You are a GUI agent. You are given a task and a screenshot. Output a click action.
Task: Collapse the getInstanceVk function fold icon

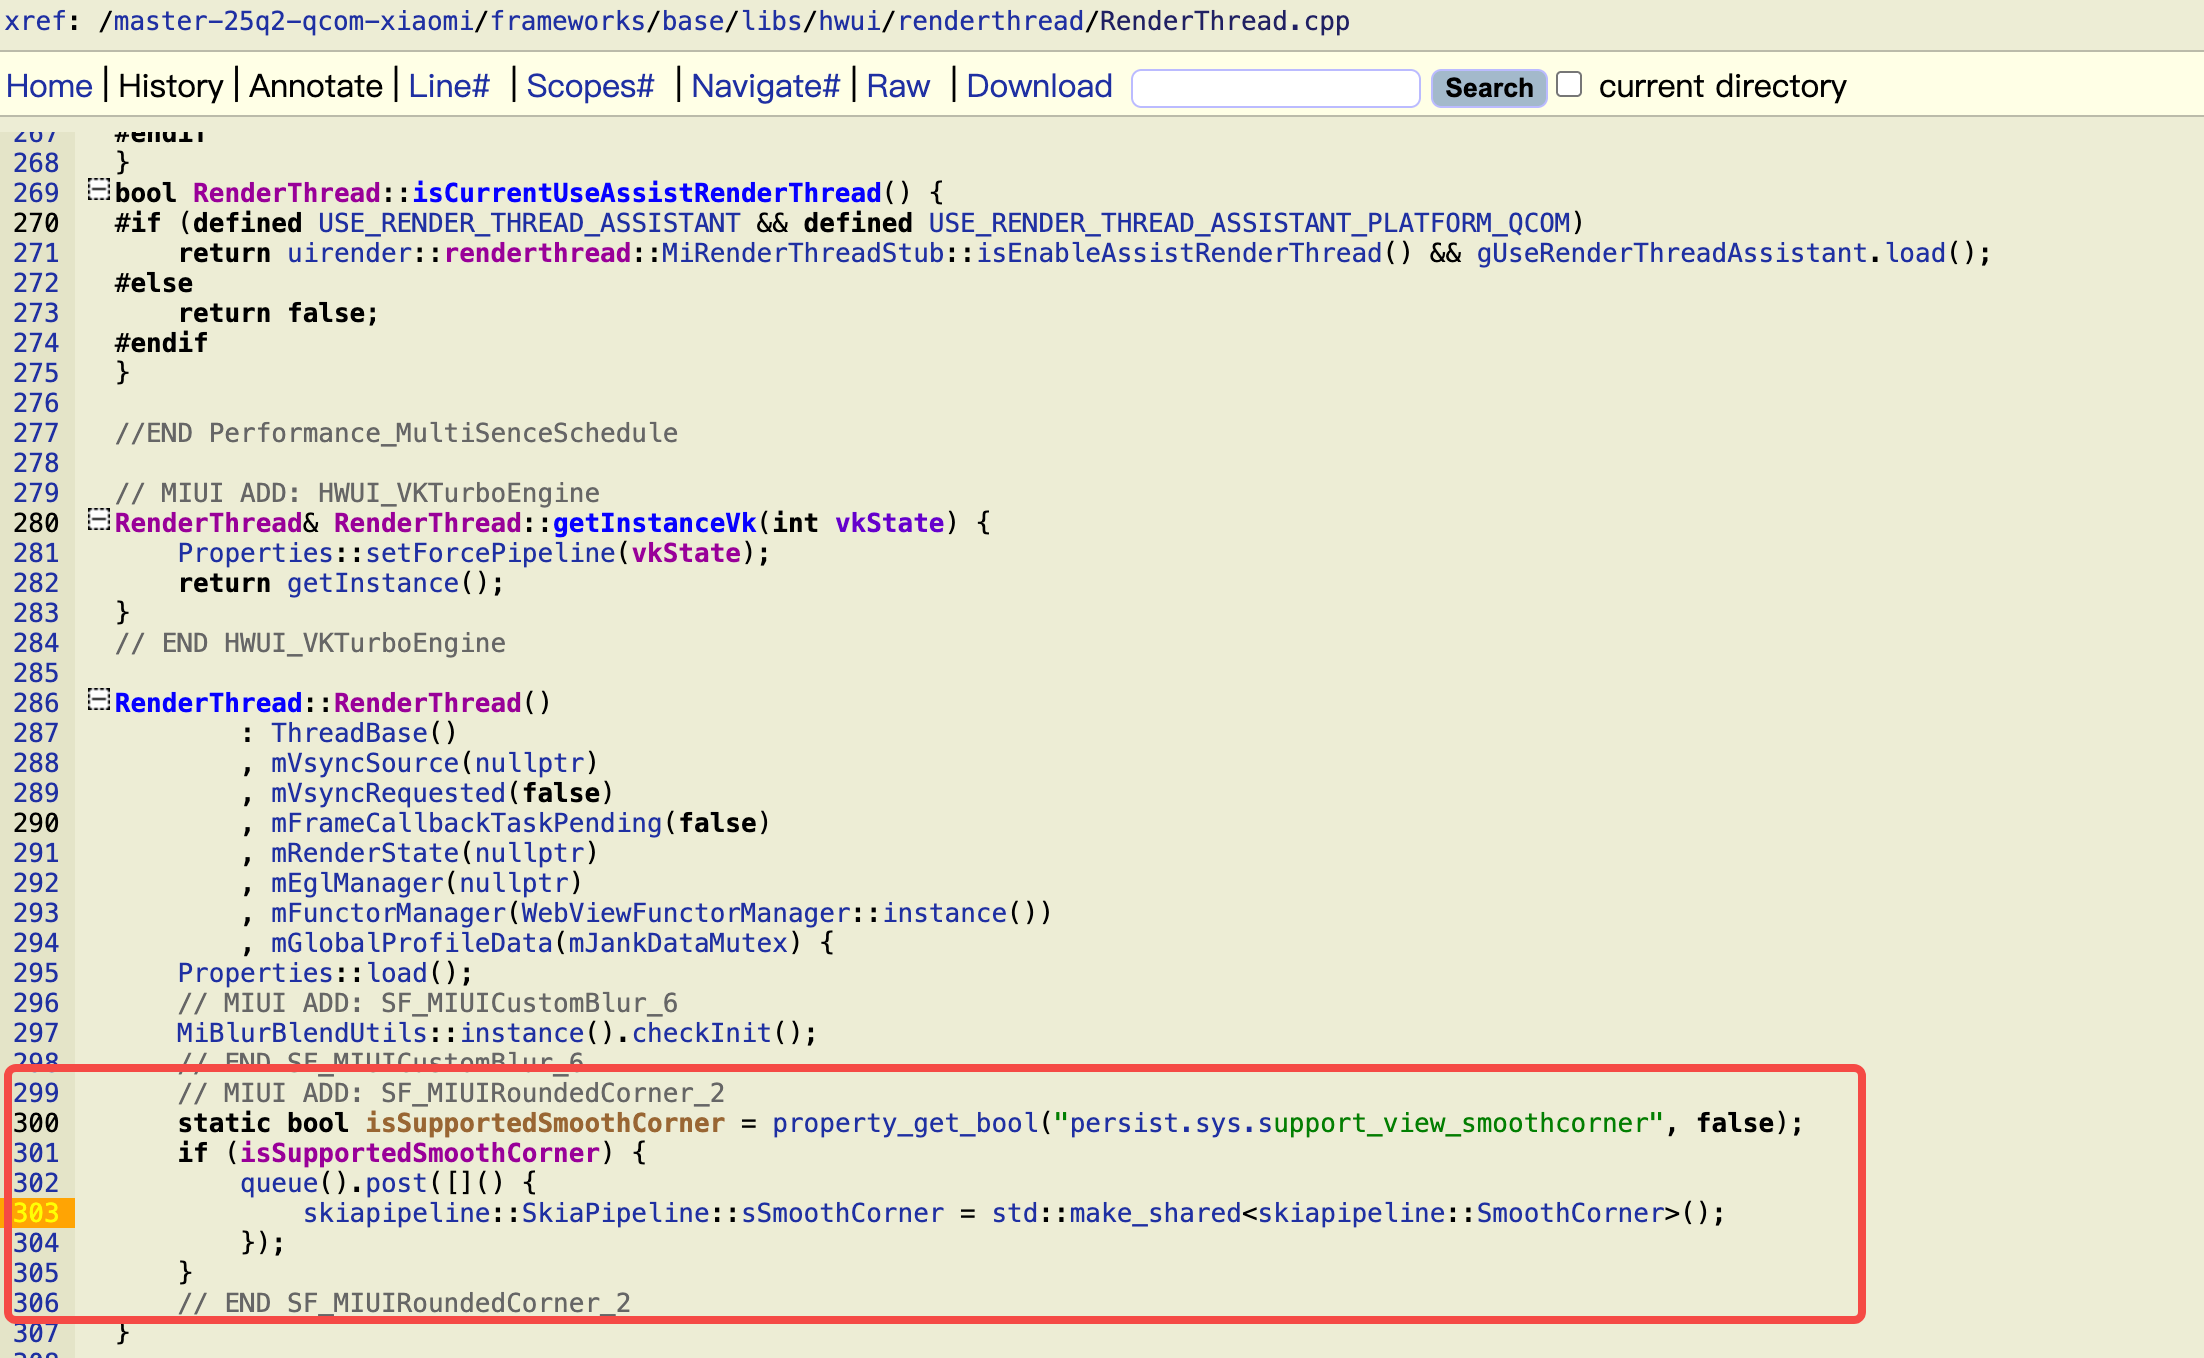point(98,519)
